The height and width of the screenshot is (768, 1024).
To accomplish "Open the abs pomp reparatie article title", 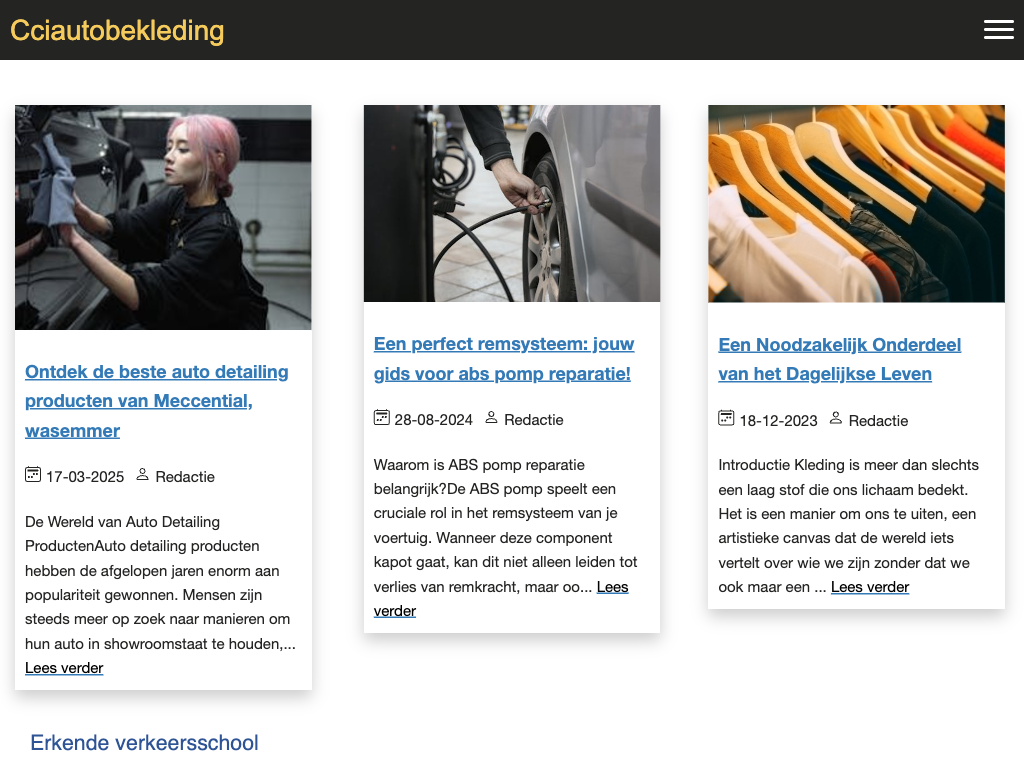I will (x=504, y=359).
